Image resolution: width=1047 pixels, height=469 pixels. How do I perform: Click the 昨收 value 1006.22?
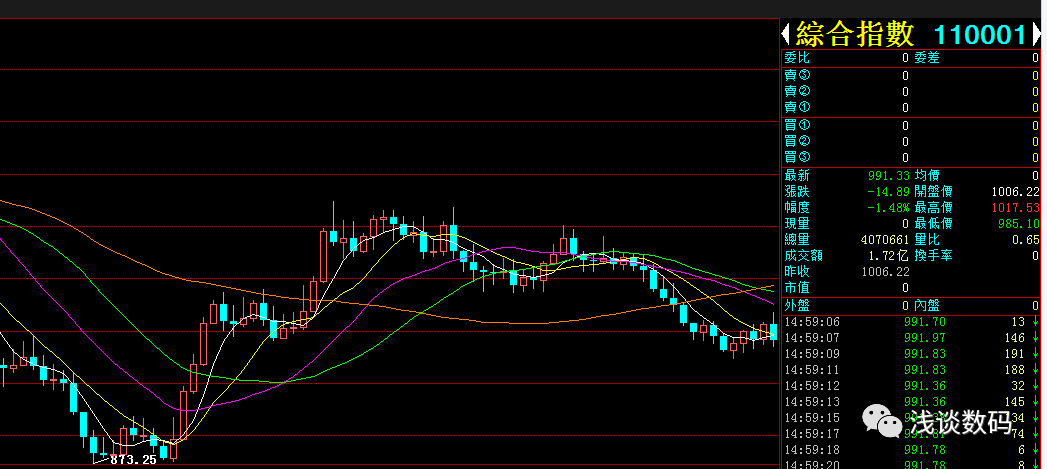point(885,272)
